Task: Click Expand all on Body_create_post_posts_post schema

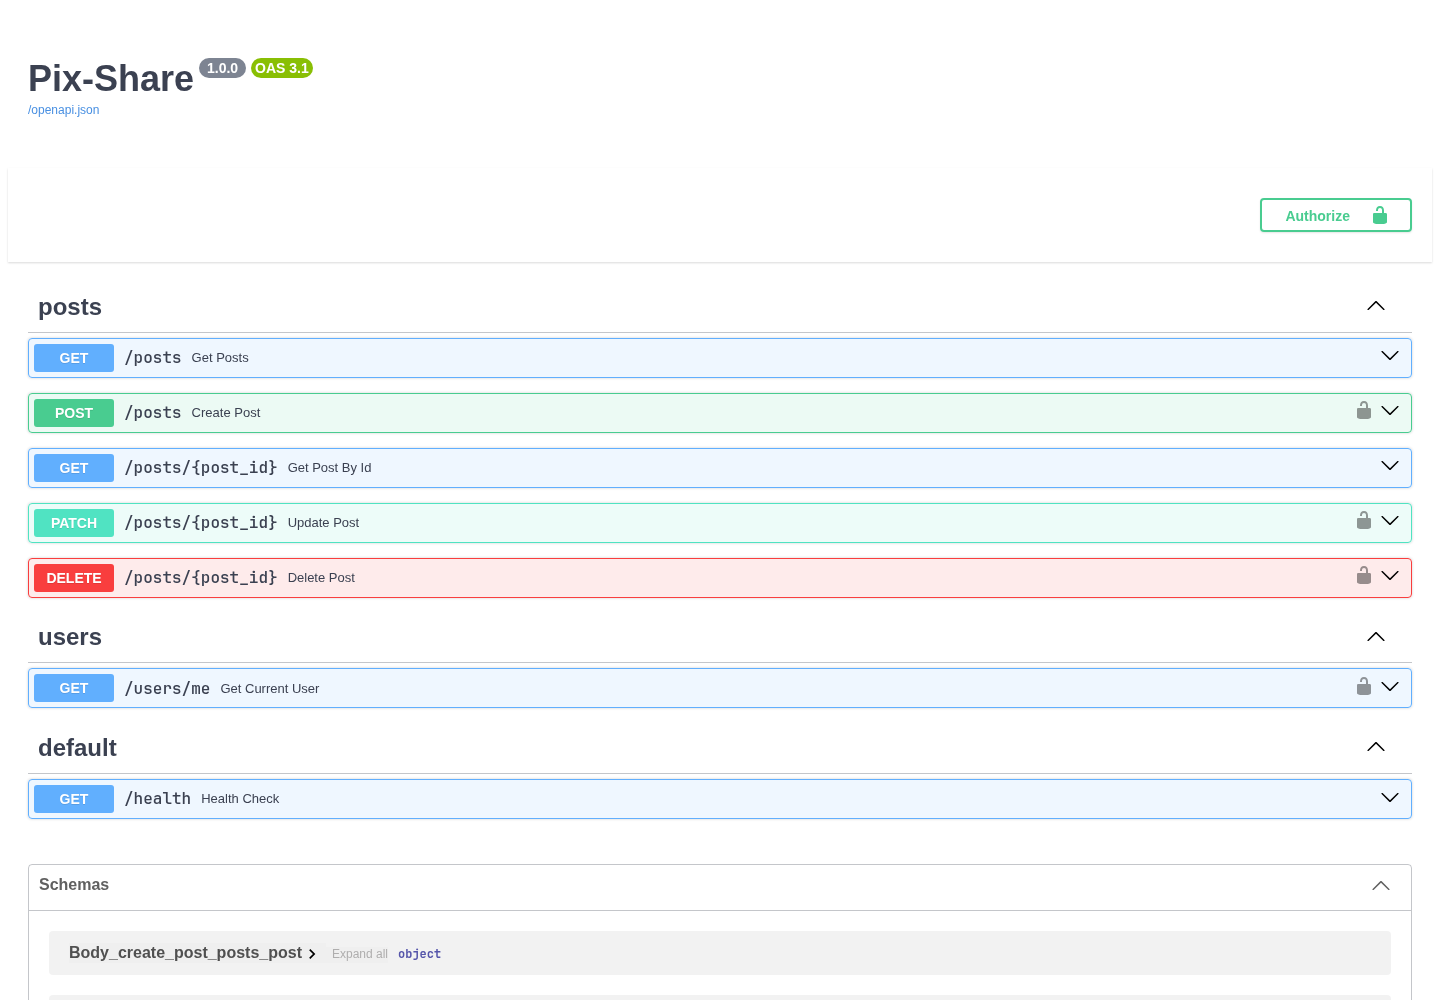Action: click(x=360, y=954)
